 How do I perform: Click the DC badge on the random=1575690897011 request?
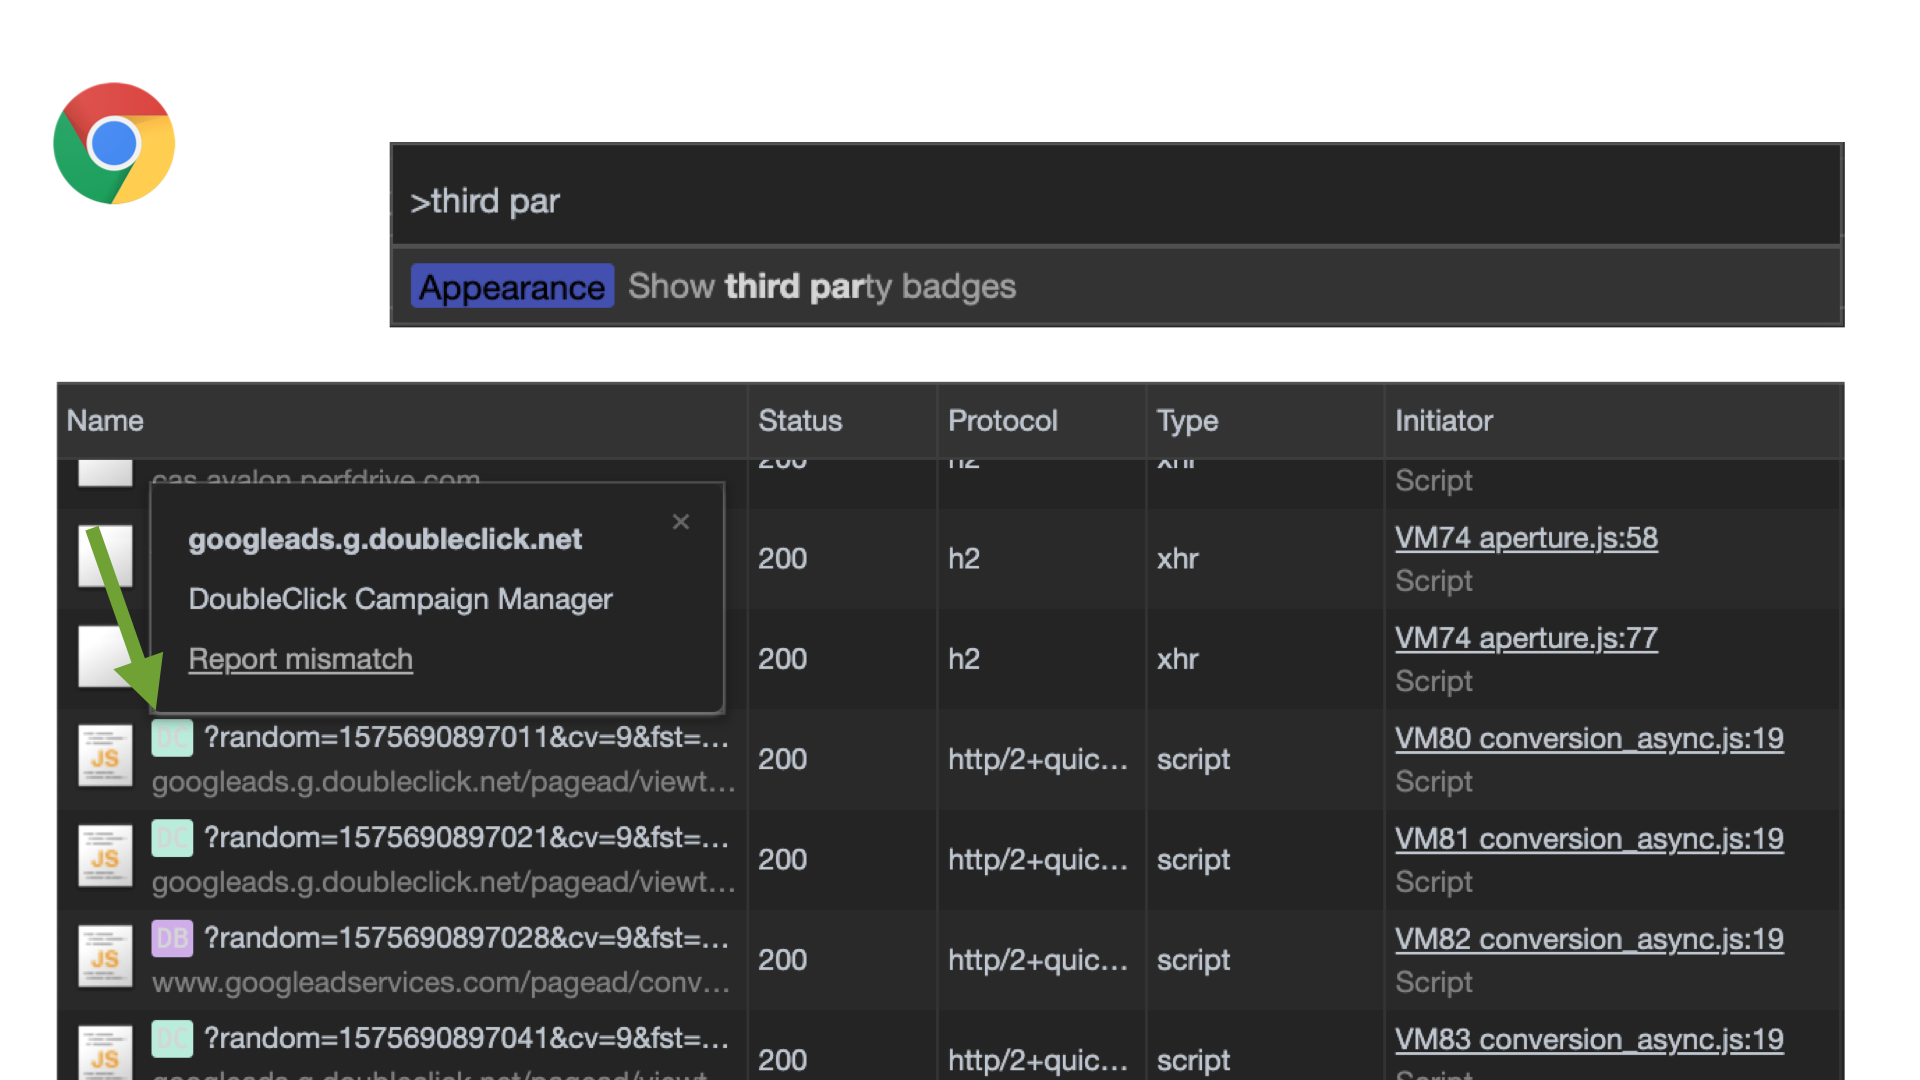coord(171,738)
